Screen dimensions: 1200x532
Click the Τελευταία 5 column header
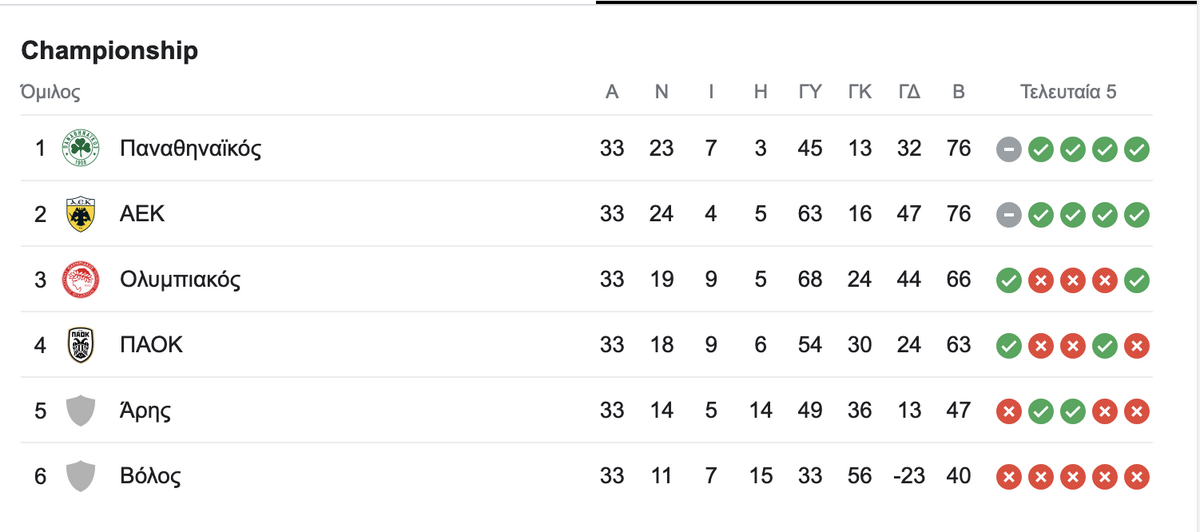pyautogui.click(x=1068, y=92)
